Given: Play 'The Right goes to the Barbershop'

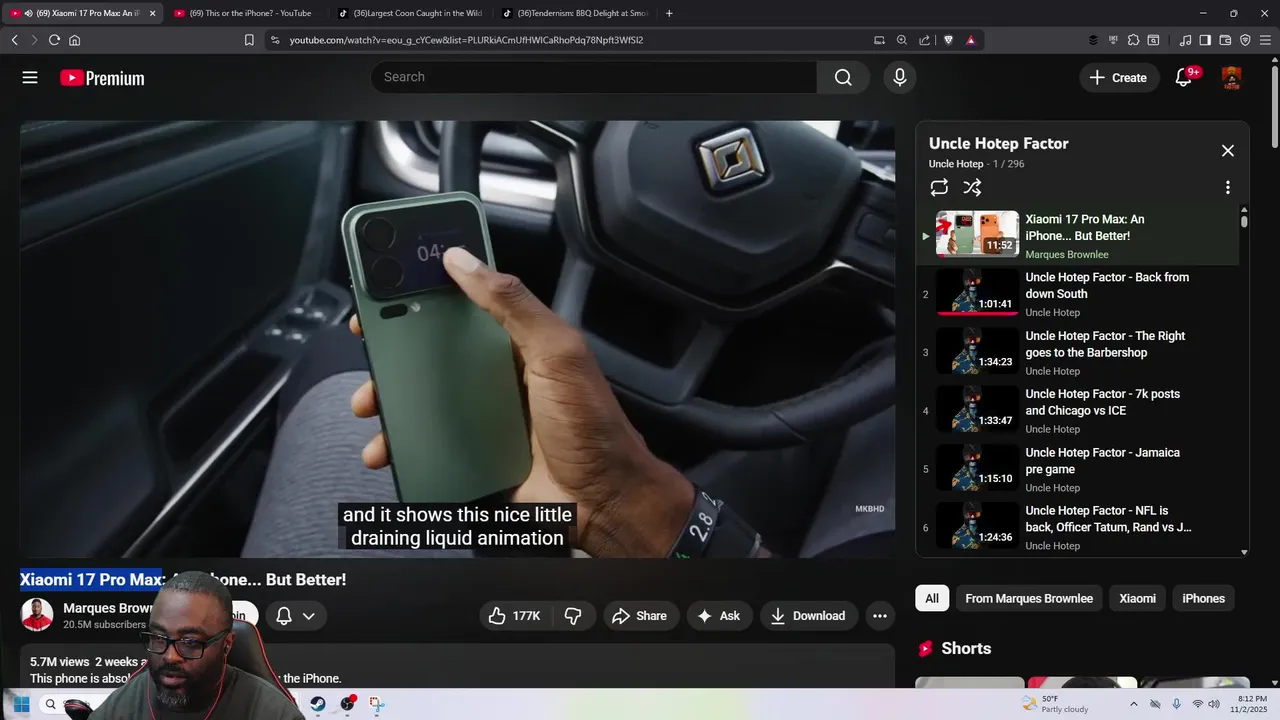Looking at the screenshot, I should pyautogui.click(x=1077, y=352).
